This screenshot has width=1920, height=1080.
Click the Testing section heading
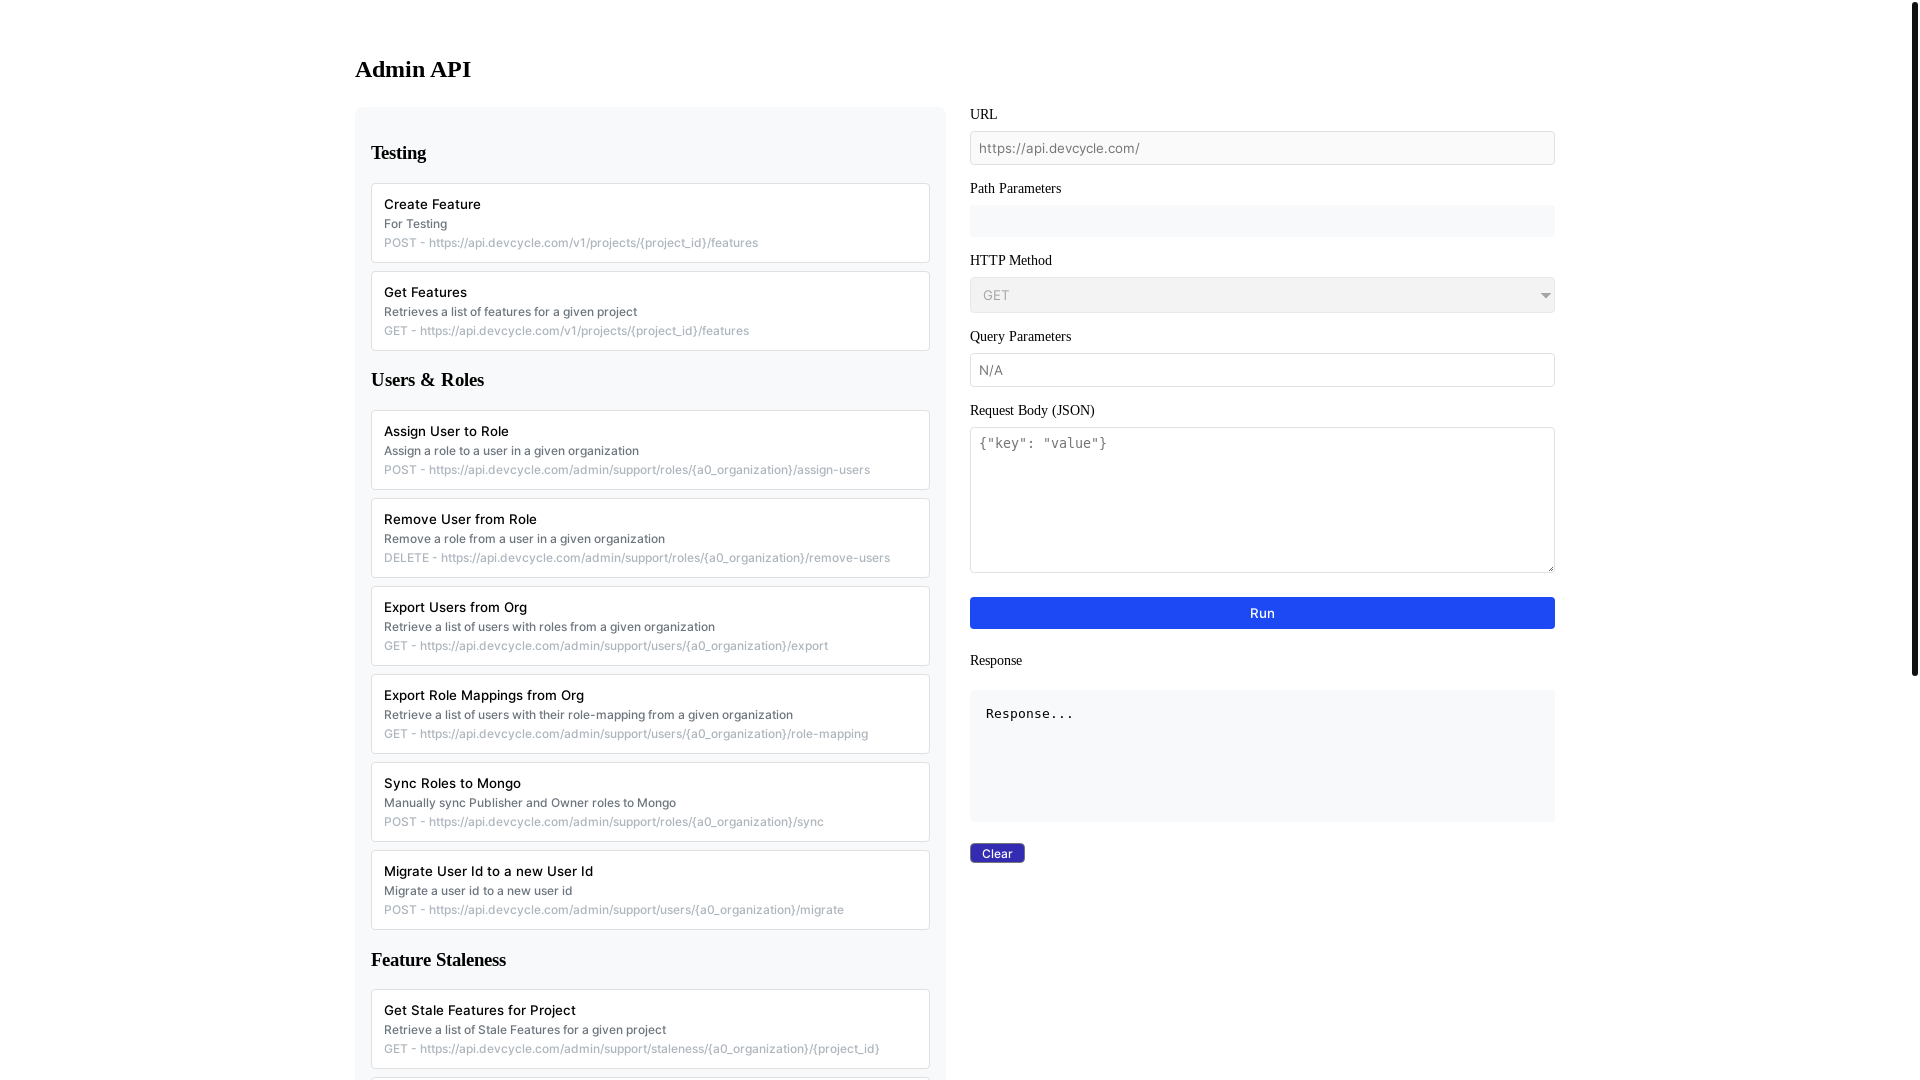398,153
